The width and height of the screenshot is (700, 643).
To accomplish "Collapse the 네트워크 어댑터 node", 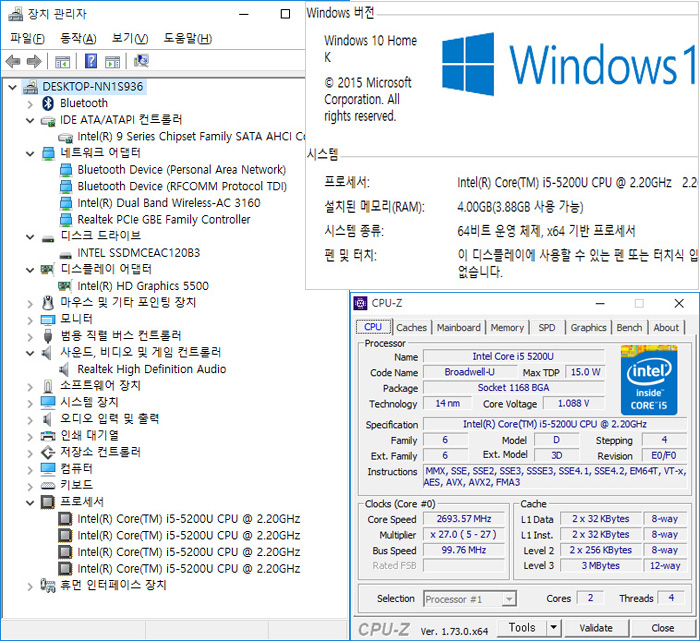I will pos(30,154).
